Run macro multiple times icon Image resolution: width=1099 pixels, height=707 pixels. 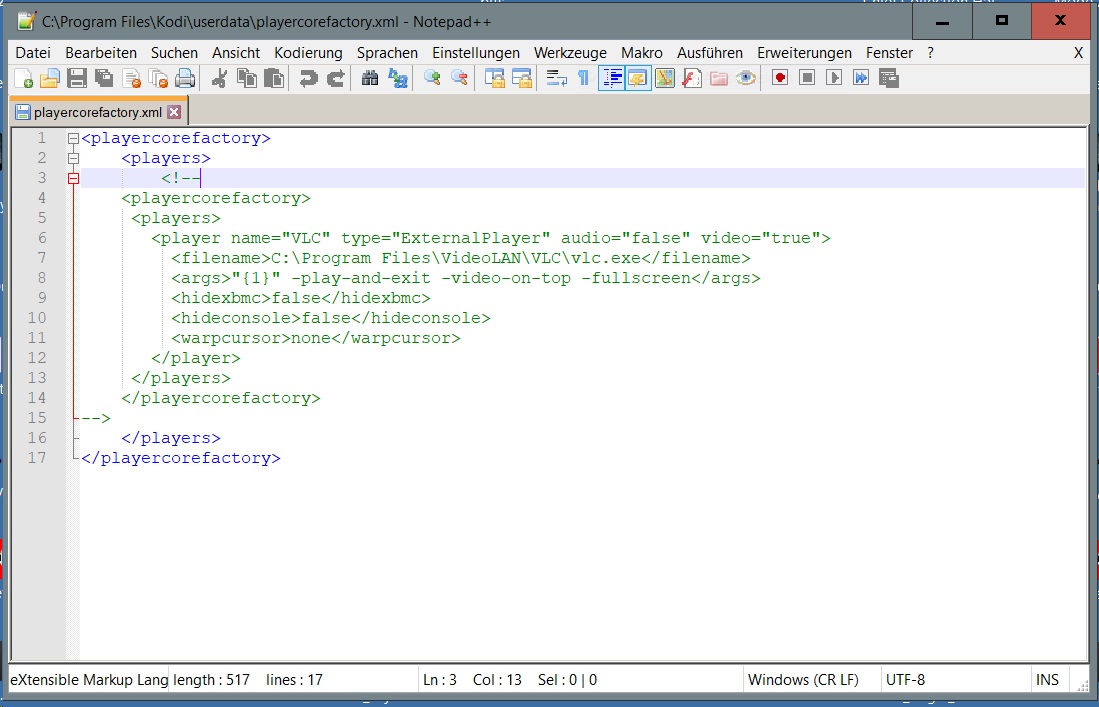click(861, 78)
